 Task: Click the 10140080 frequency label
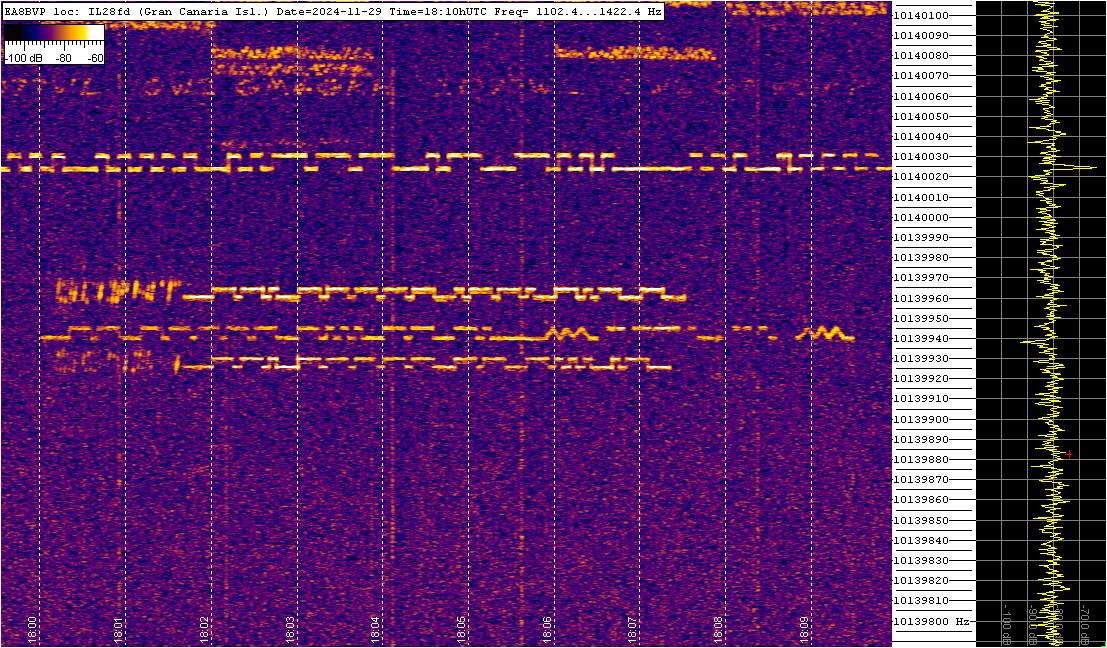(921, 56)
